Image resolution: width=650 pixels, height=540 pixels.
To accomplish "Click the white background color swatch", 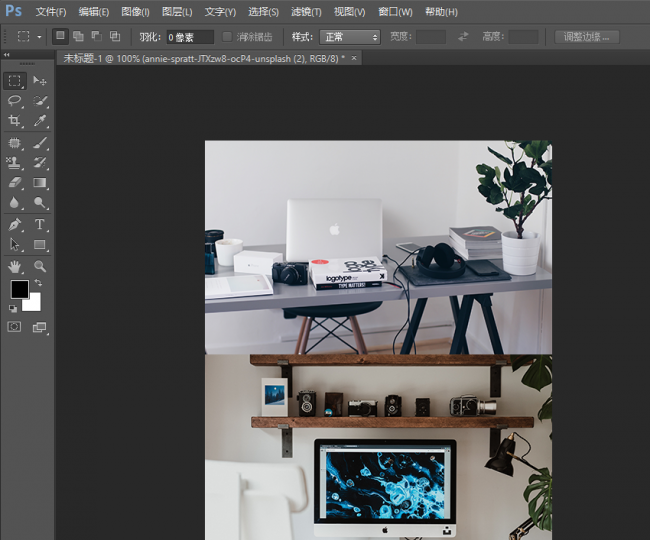I will (34, 305).
